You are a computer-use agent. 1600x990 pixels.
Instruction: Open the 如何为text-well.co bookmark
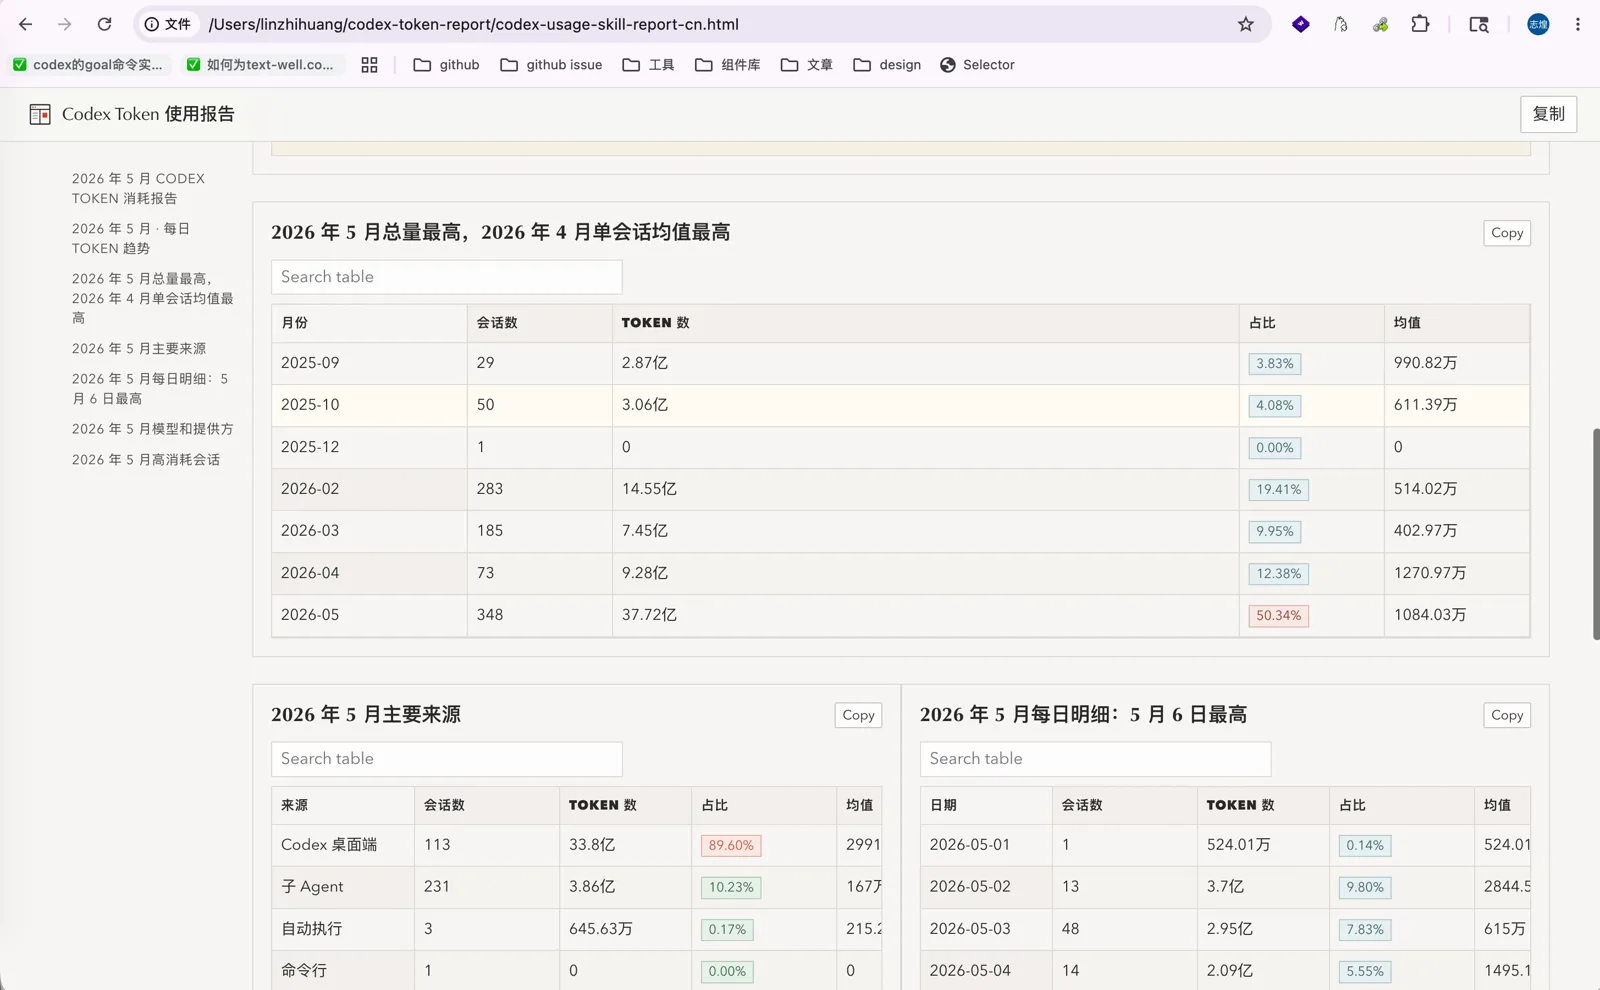260,65
